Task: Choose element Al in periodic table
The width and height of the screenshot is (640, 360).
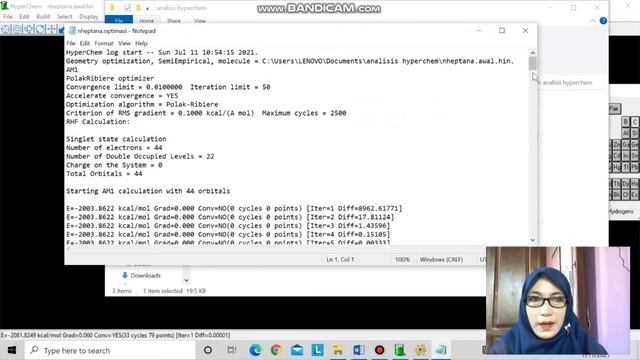Action: (x=625, y=133)
